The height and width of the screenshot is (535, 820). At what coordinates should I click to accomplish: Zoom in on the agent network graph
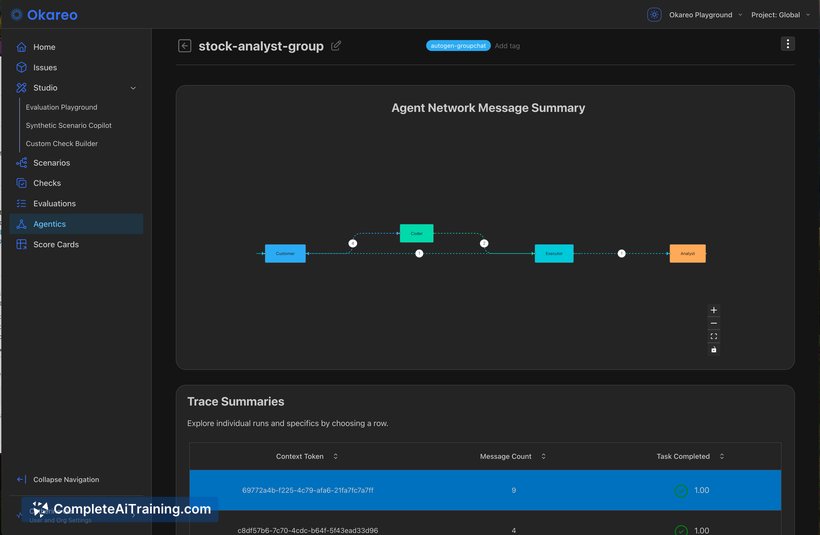(713, 310)
